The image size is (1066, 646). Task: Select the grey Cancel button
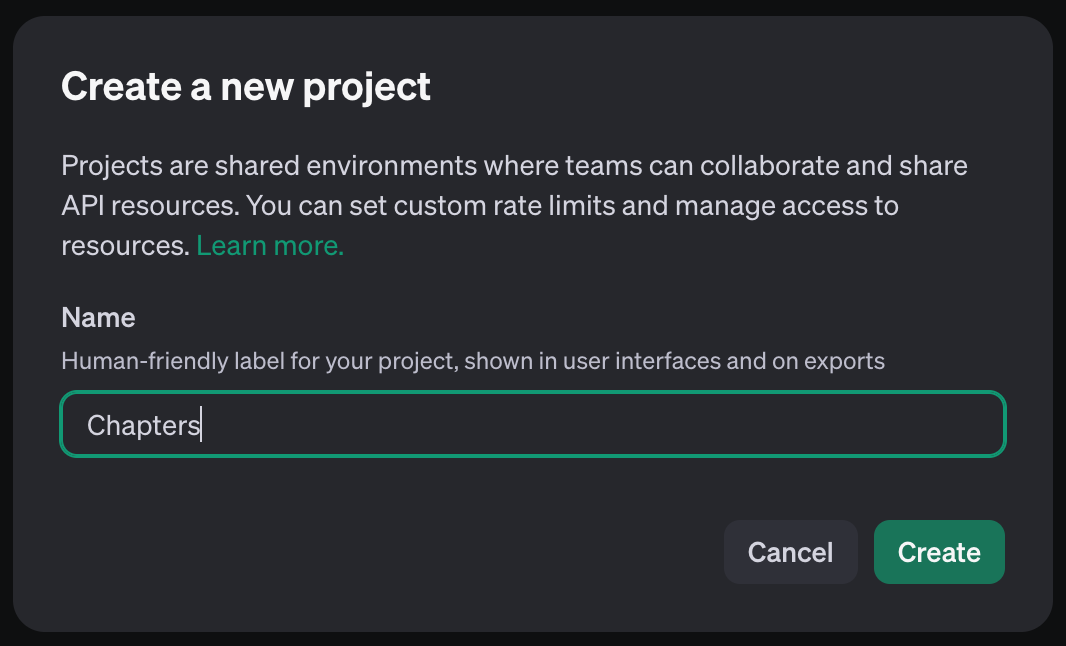(790, 552)
